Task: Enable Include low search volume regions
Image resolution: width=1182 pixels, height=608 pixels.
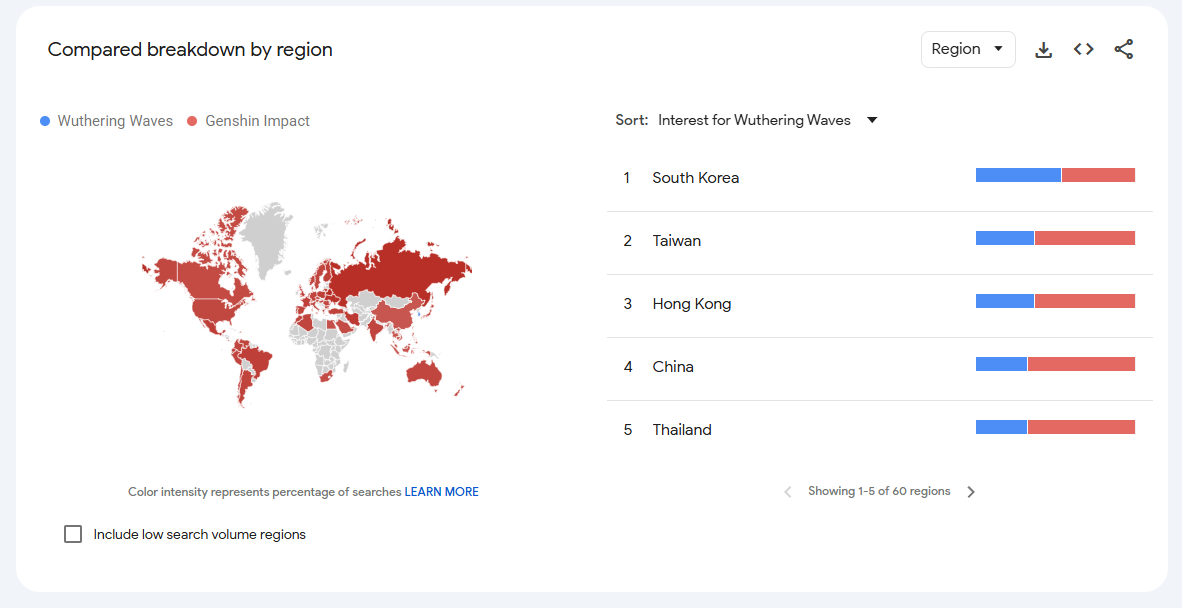Action: 73,534
